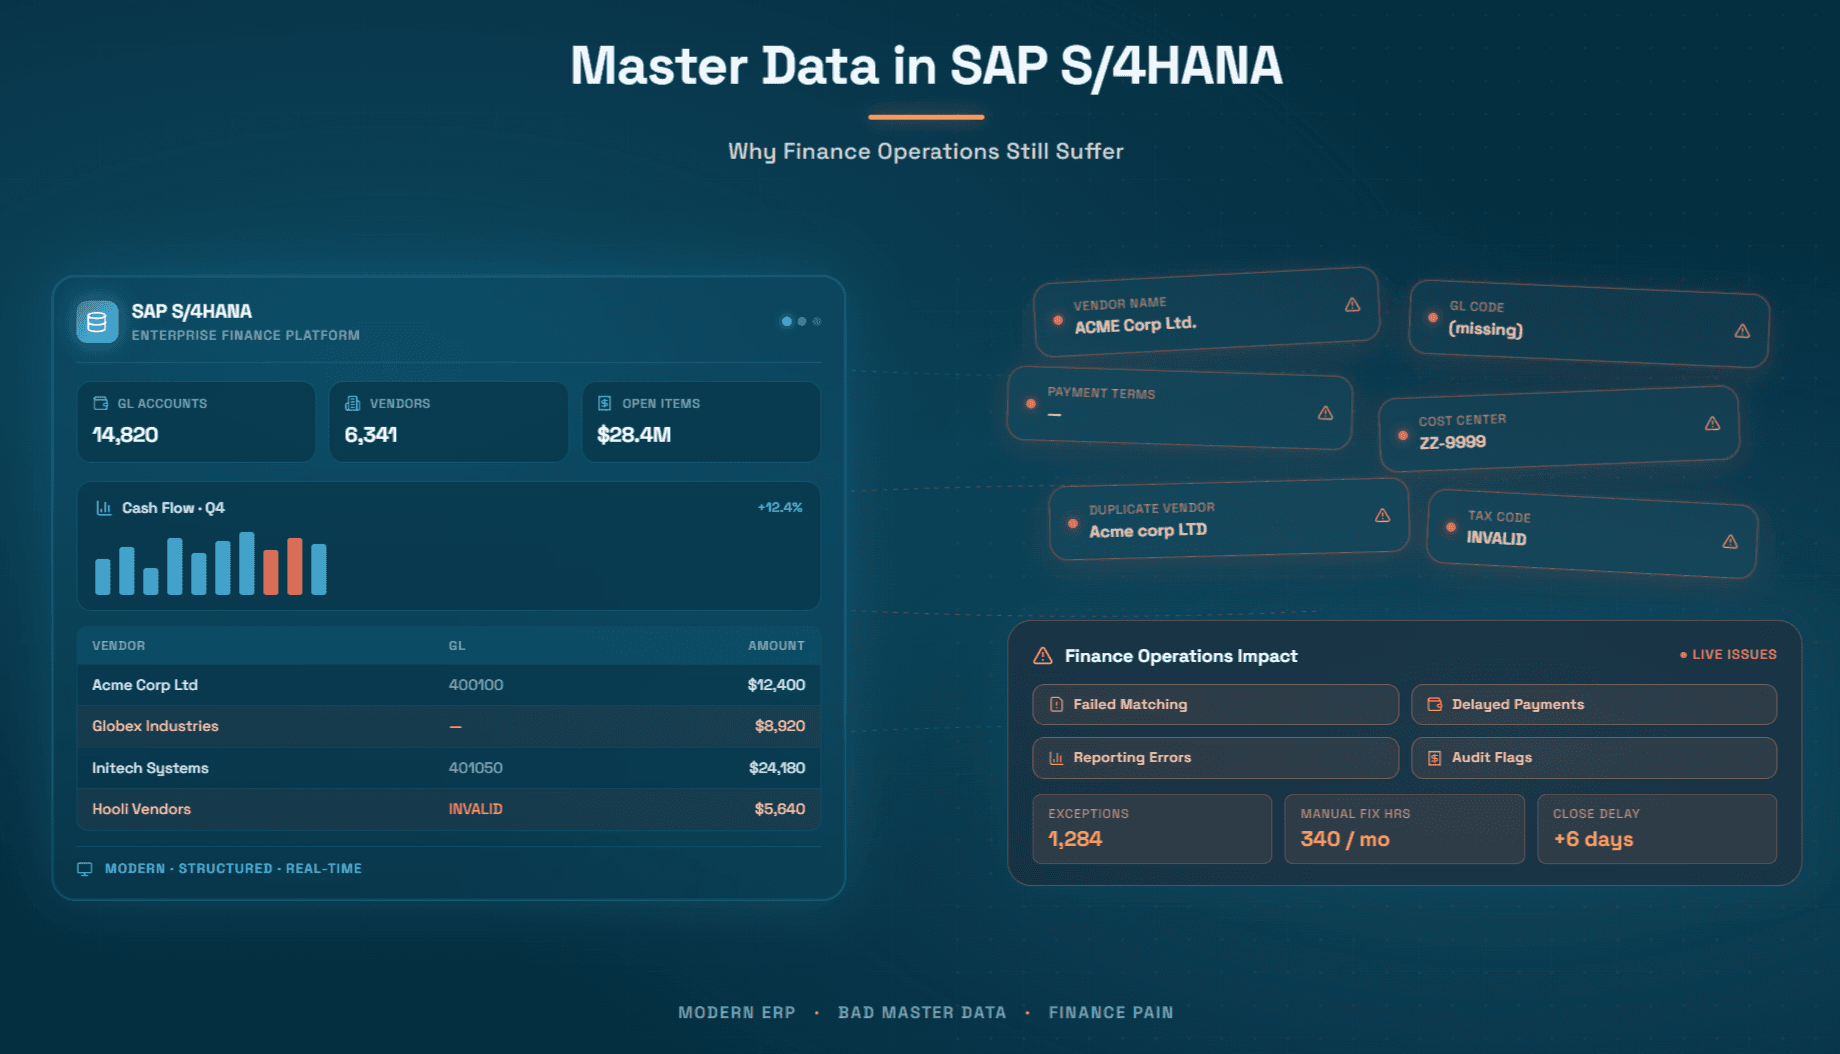Click the Close Delay +6 days tile
The image size is (1840, 1054).
pos(1657,829)
